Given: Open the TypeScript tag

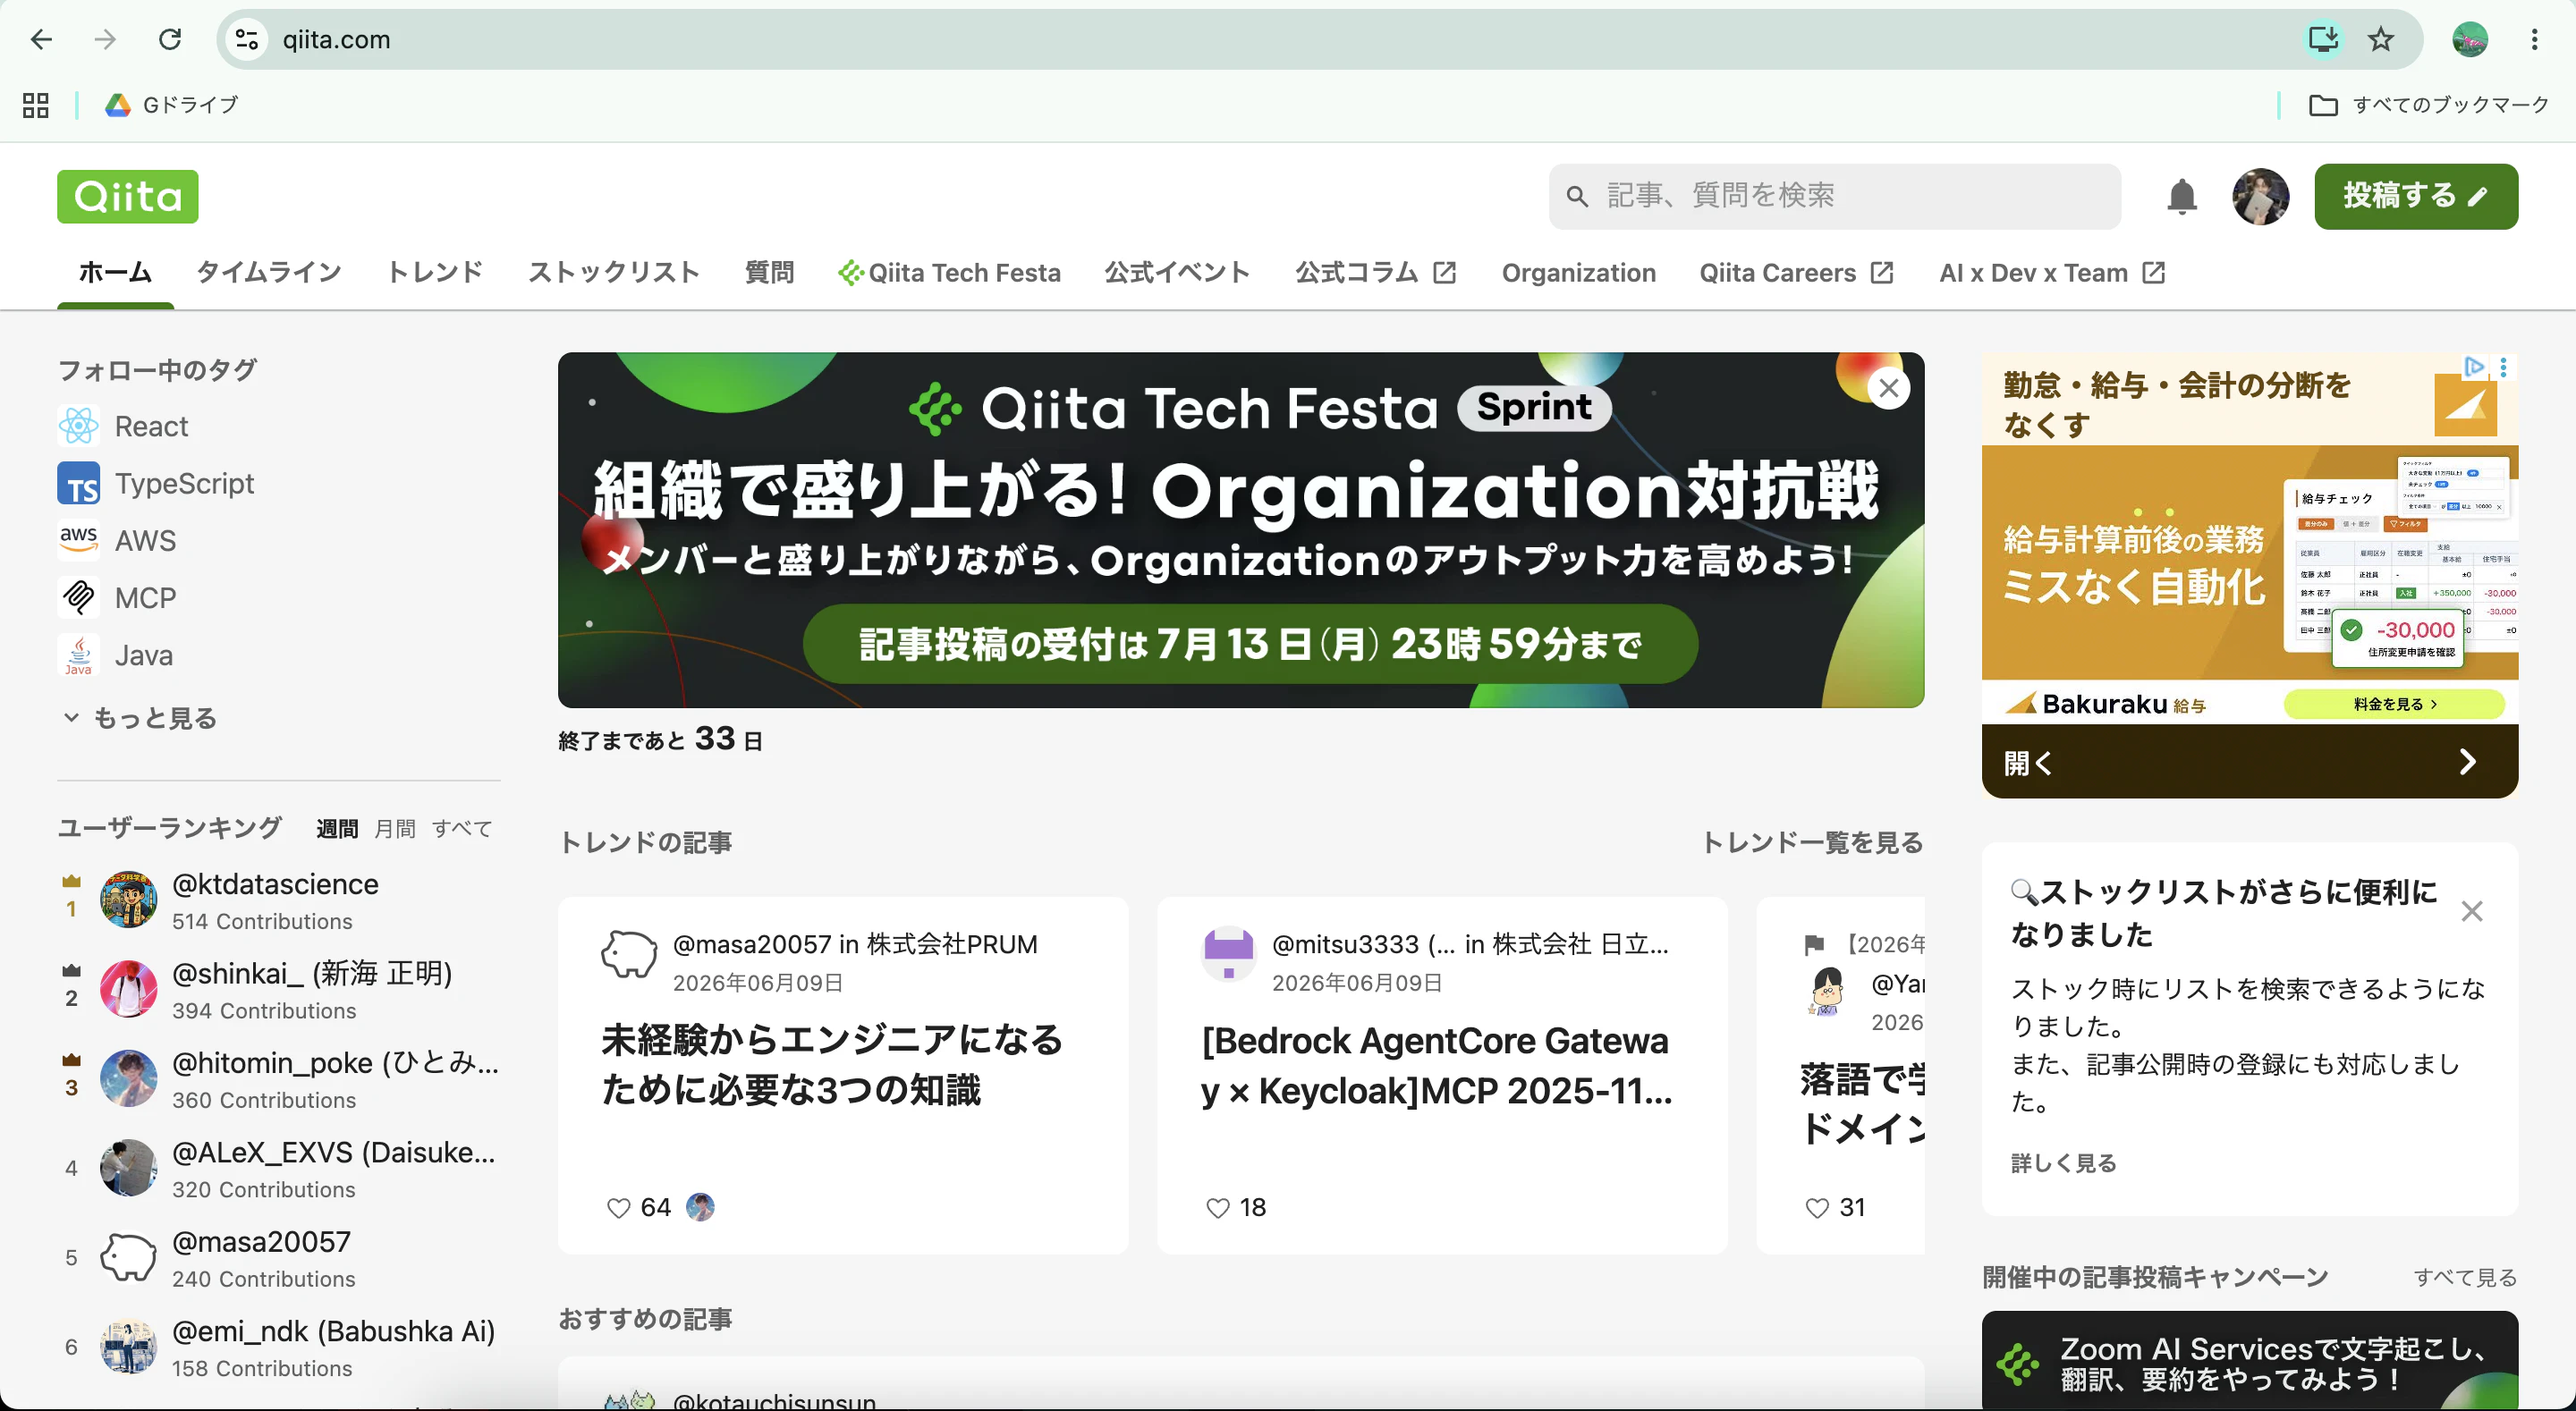Looking at the screenshot, I should [156, 483].
